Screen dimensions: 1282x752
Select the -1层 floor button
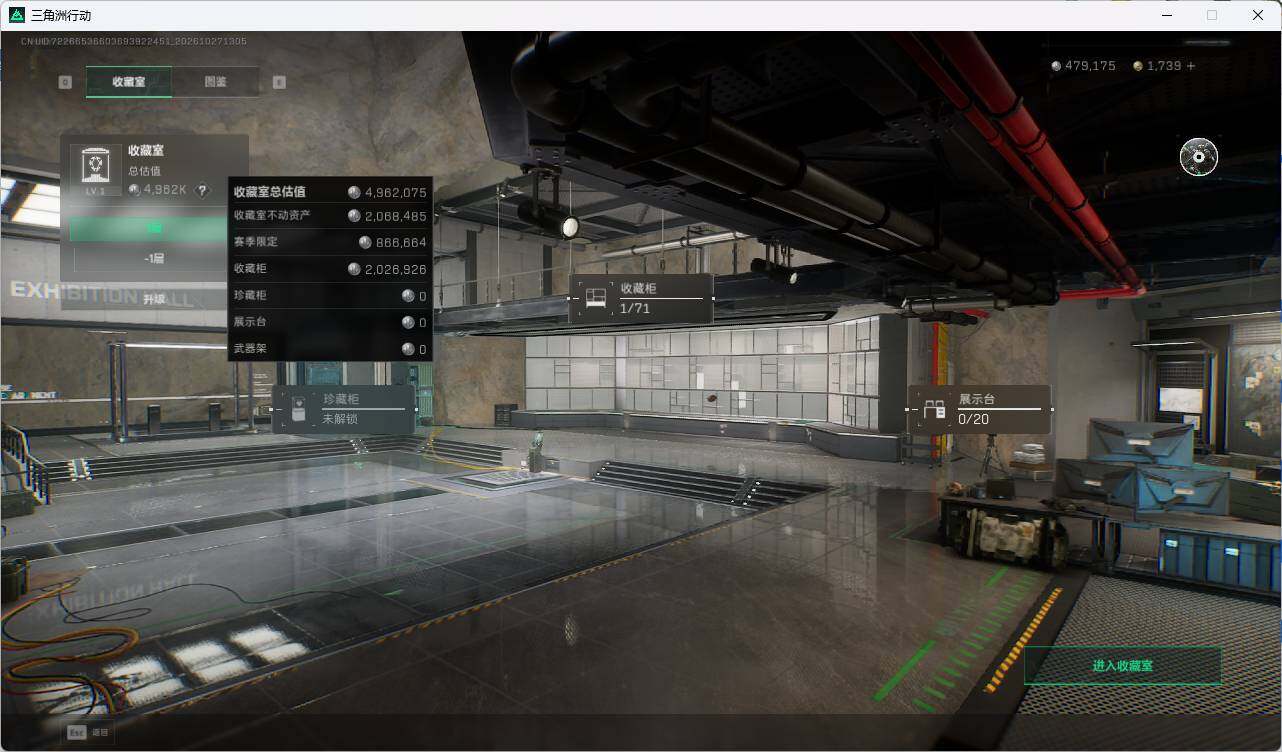click(x=153, y=258)
